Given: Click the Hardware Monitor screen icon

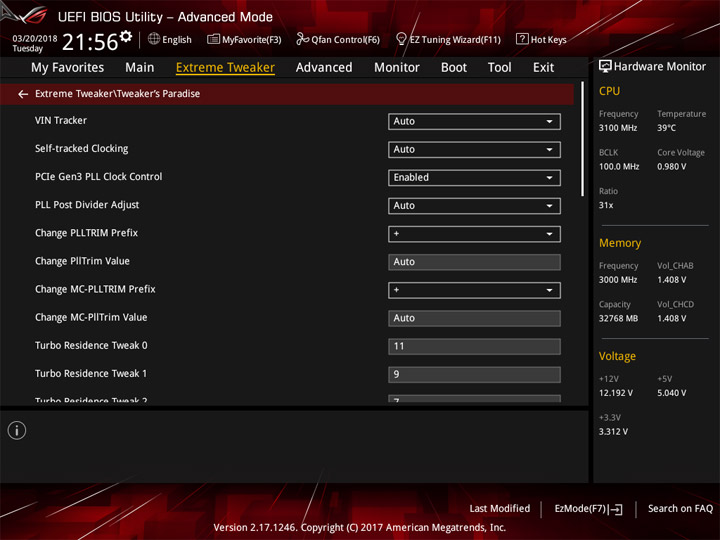Looking at the screenshot, I should [605, 66].
